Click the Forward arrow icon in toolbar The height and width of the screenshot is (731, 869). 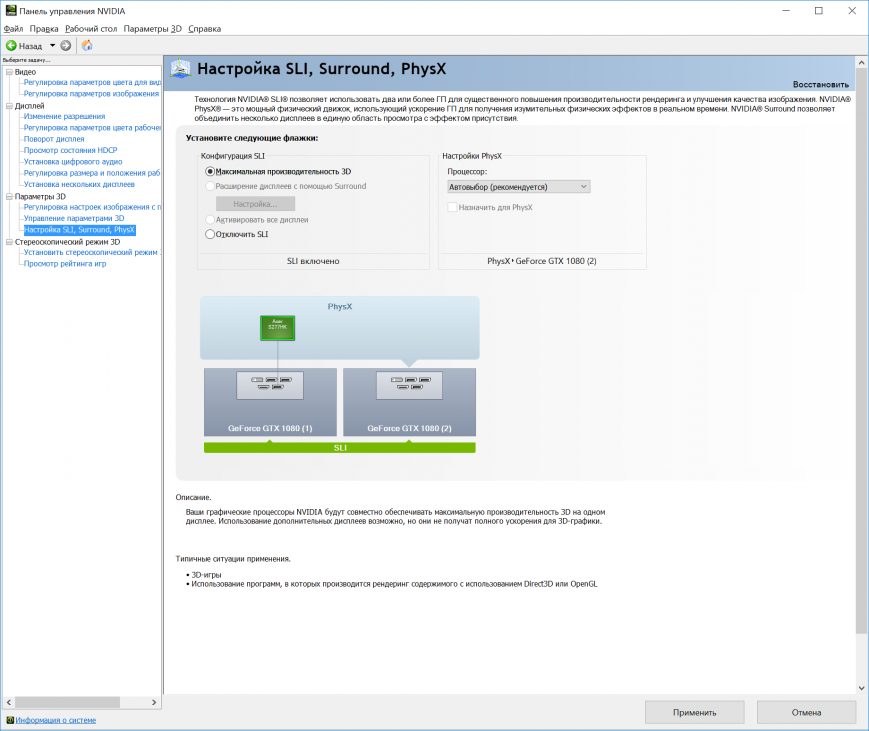coord(65,45)
